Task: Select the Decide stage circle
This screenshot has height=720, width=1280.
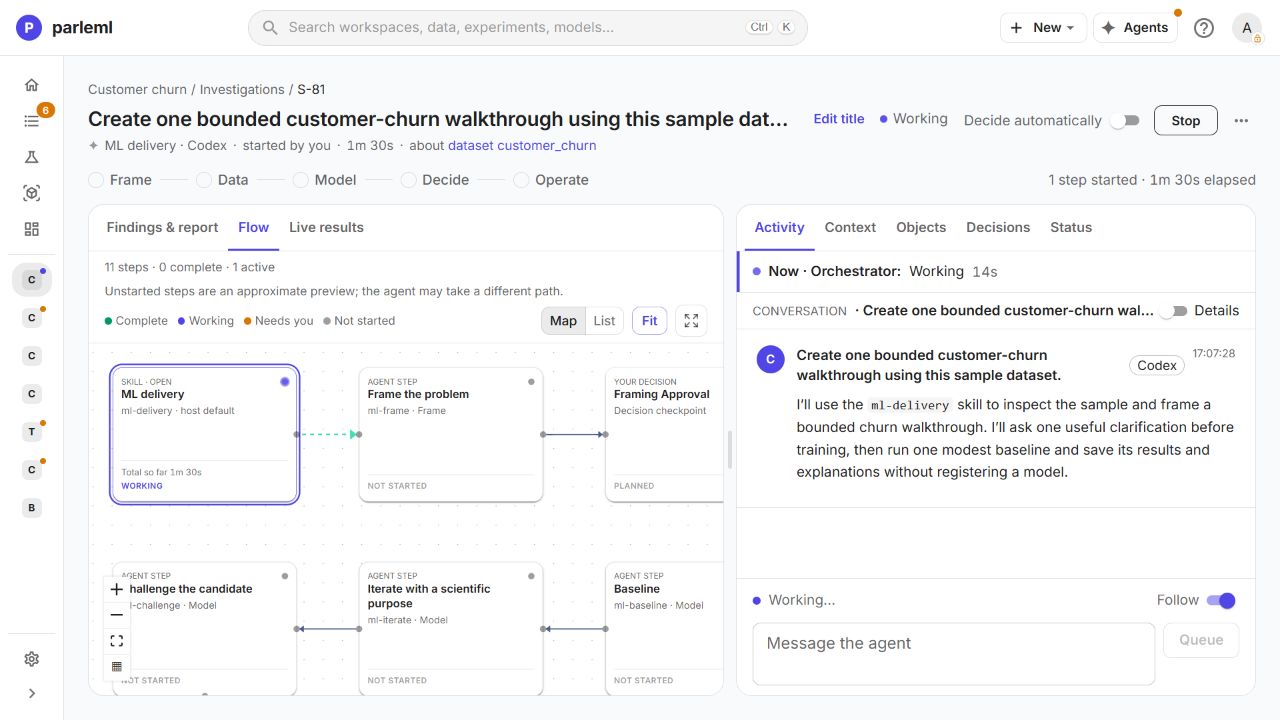Action: (408, 180)
